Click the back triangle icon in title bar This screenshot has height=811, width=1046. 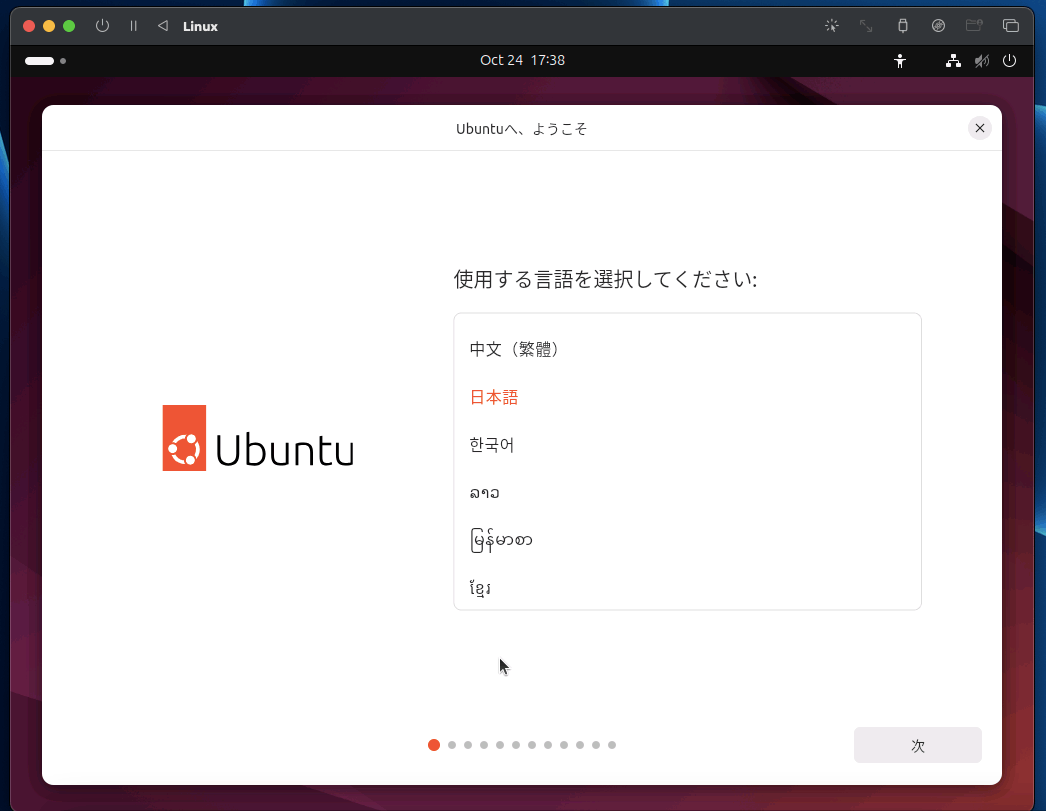pos(163,26)
